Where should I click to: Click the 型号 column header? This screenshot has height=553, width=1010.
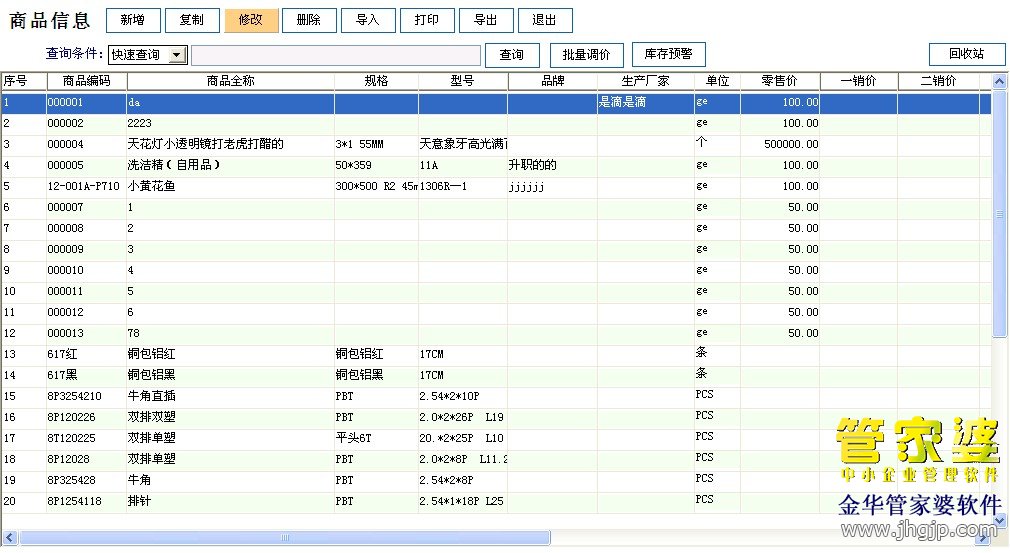[463, 81]
